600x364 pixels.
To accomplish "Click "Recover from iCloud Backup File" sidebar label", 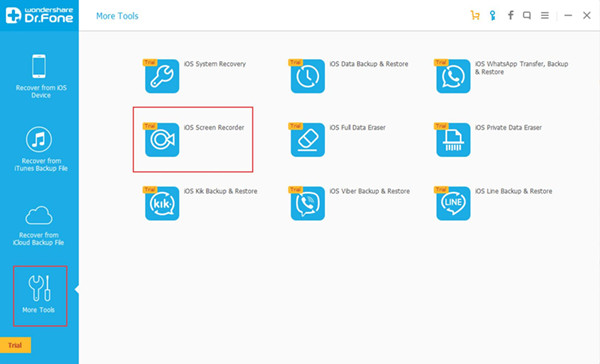I will (x=39, y=239).
